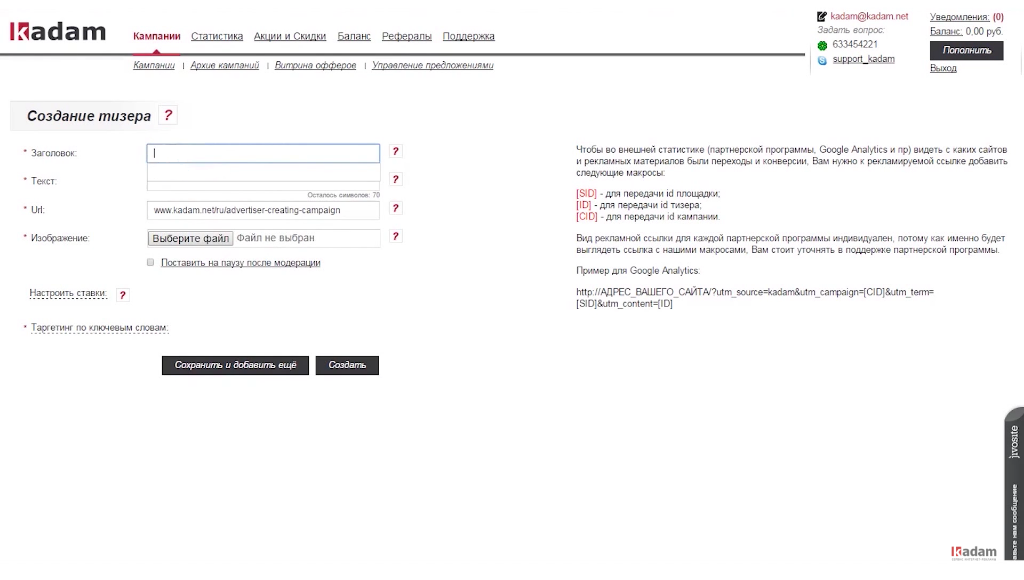Open the Поддержка menu item
Screen dimensions: 1024x580
coord(468,37)
